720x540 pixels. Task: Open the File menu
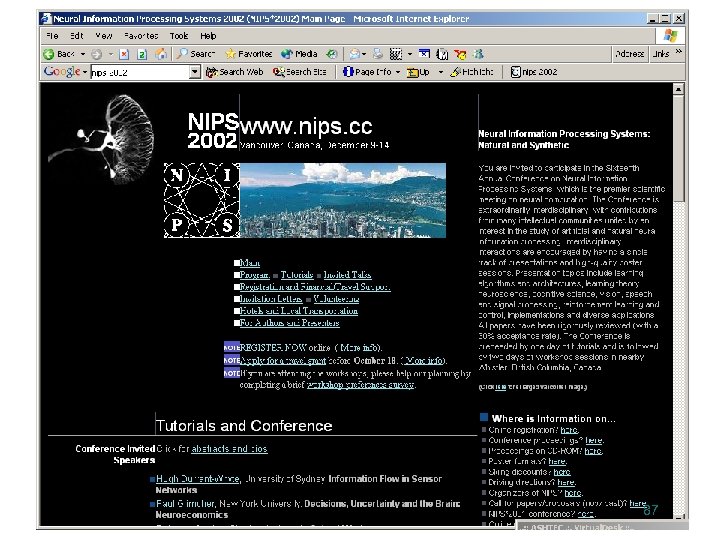coord(52,36)
